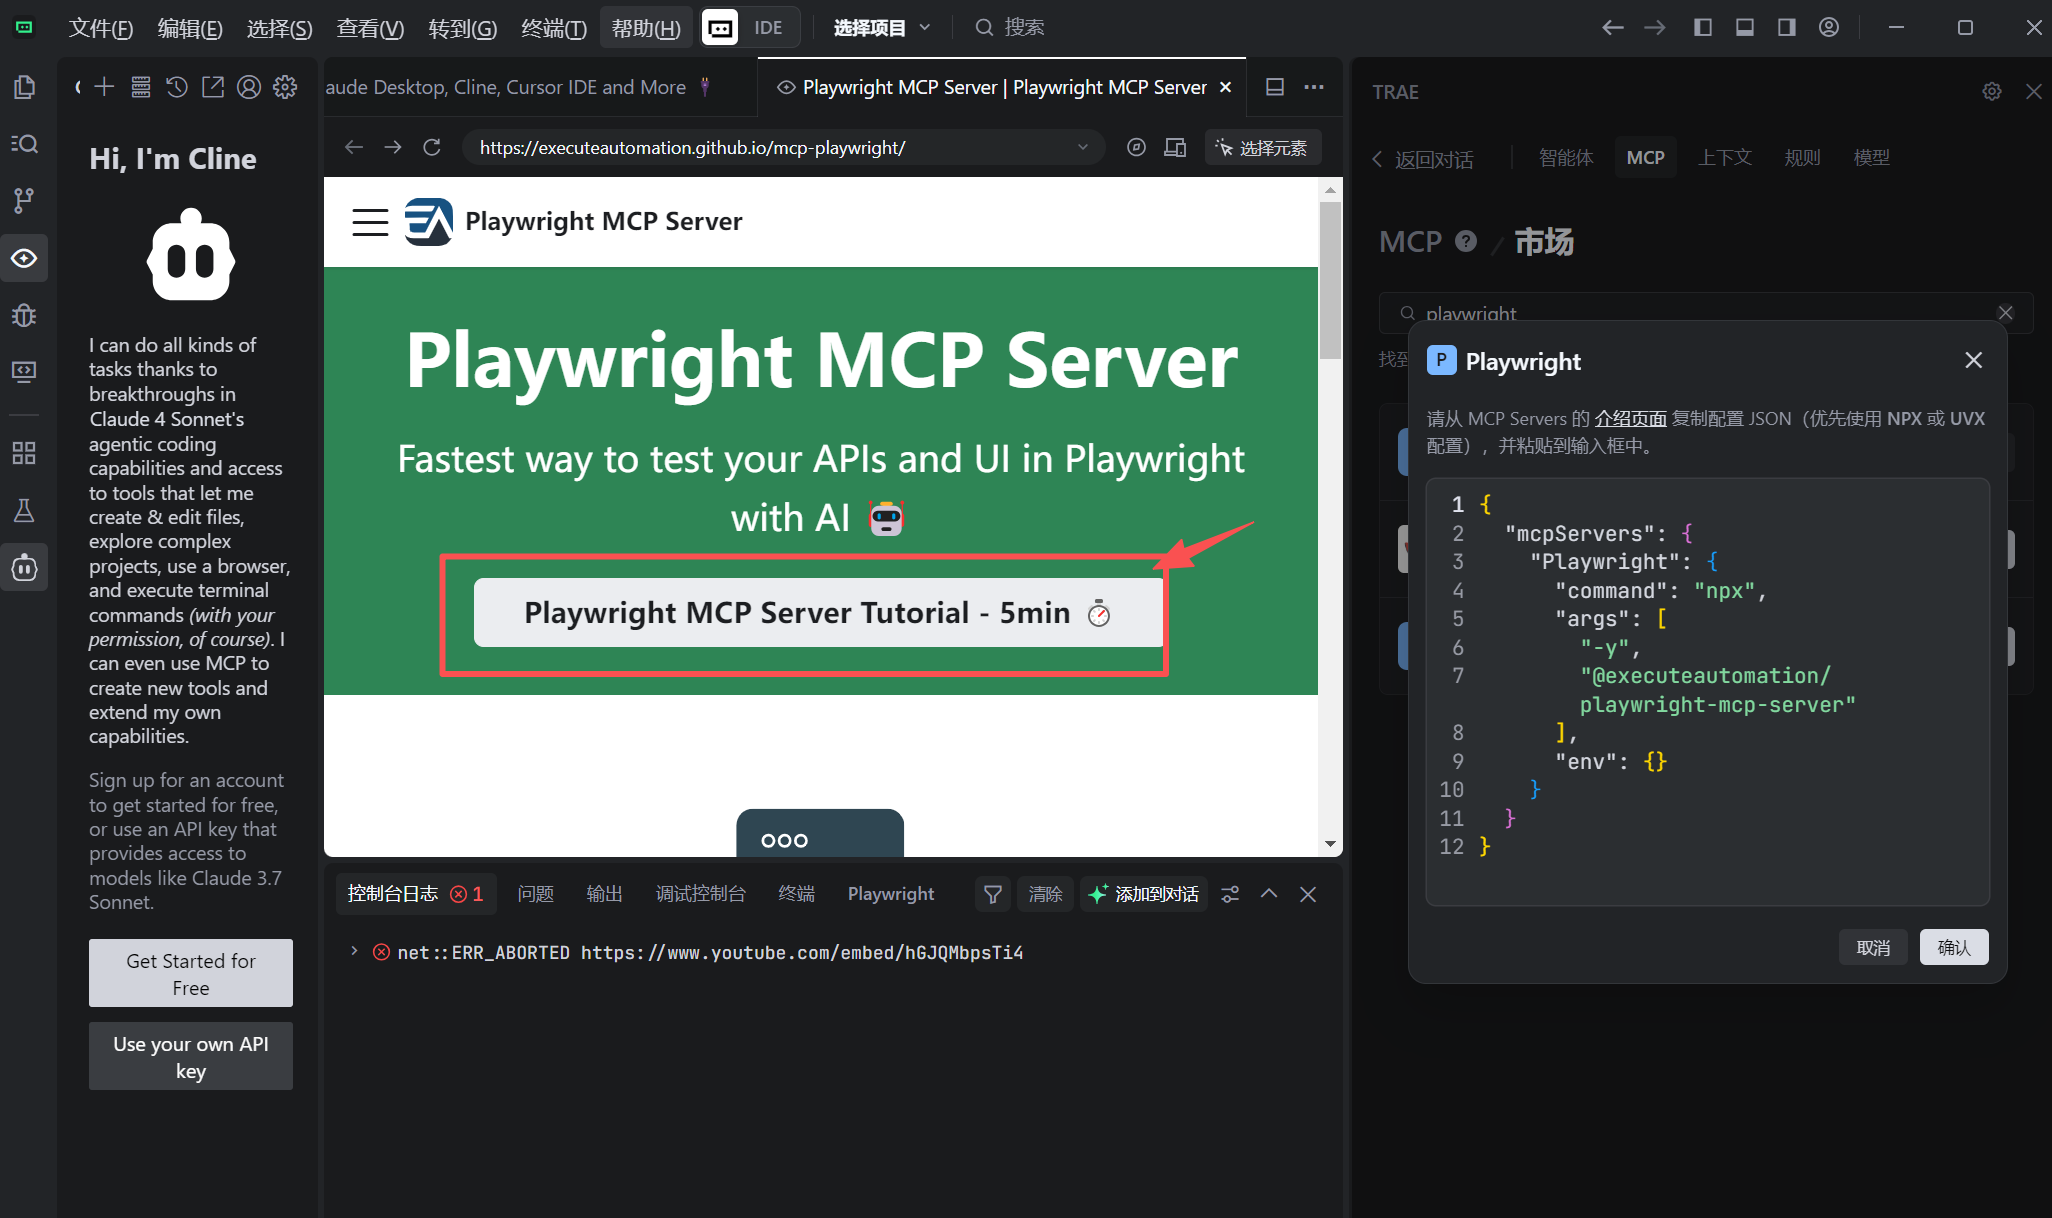
Task: Open source control in activity bar
Action: (24, 201)
